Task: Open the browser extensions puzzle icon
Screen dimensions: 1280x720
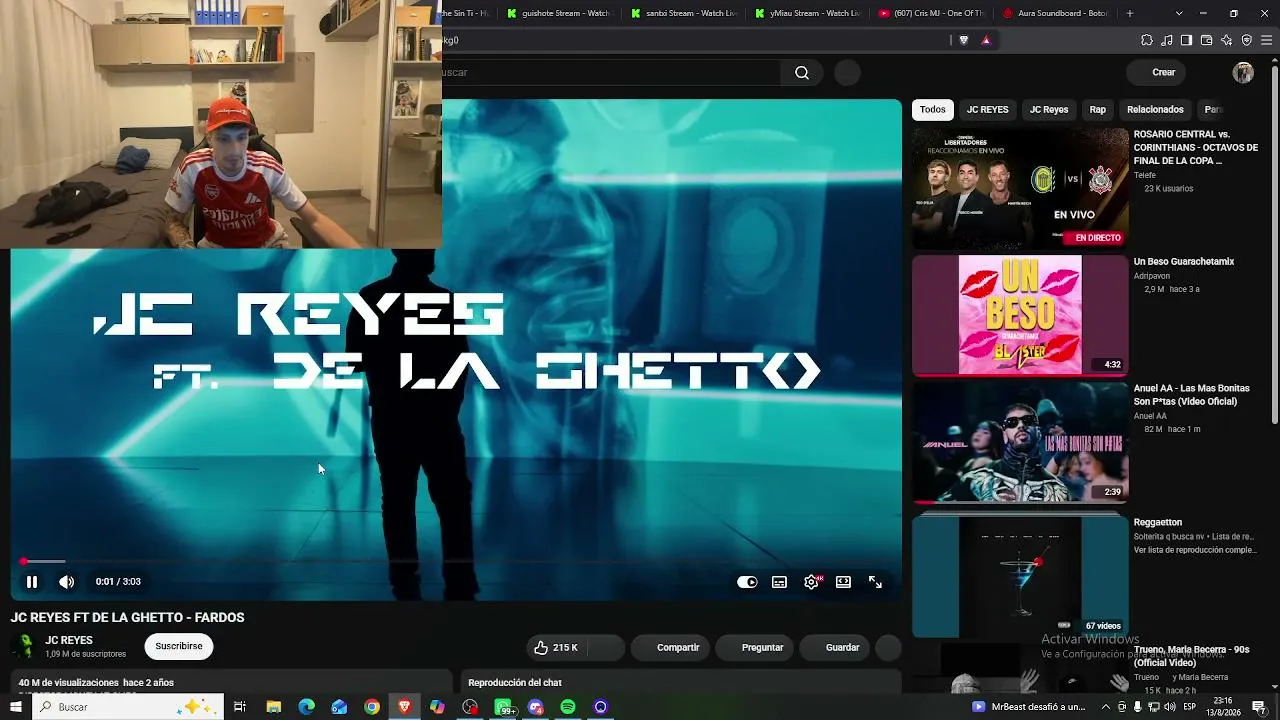Action: pos(1147,40)
